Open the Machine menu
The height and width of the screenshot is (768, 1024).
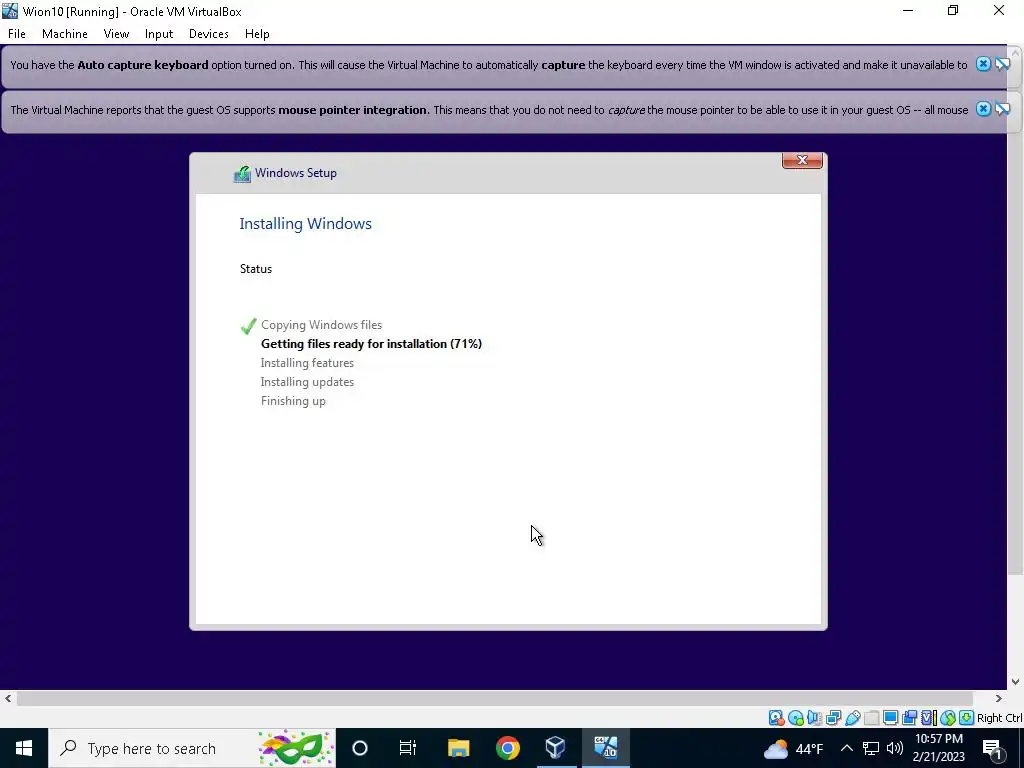pos(65,34)
